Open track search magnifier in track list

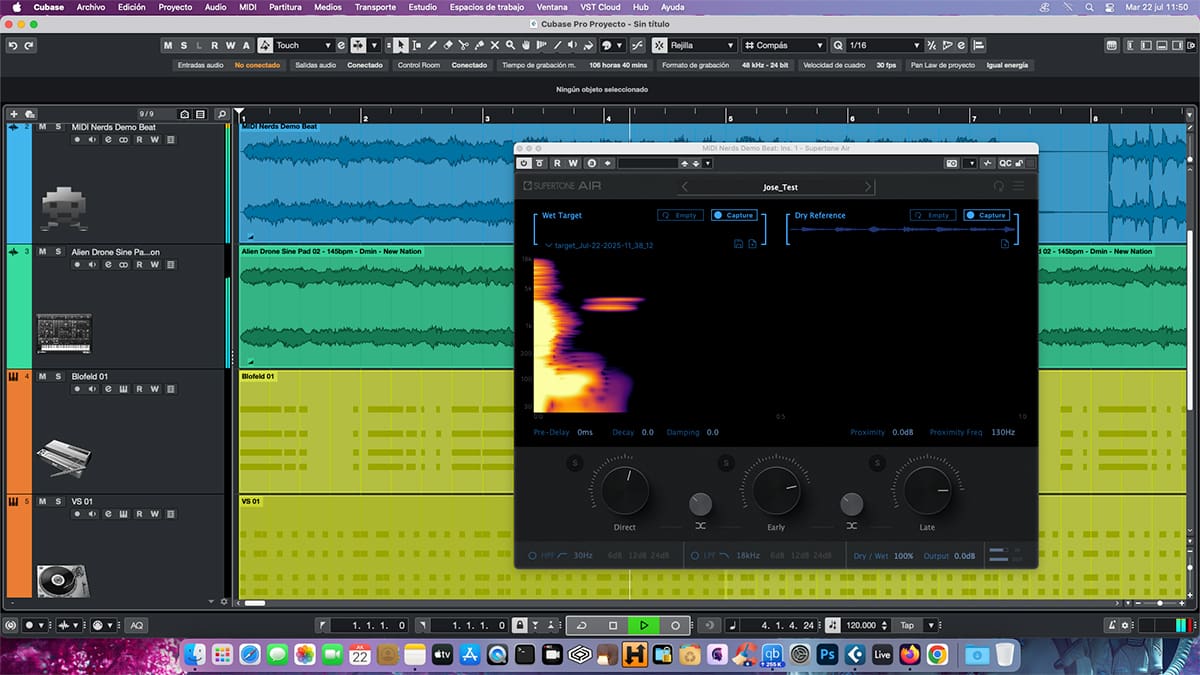pos(222,114)
